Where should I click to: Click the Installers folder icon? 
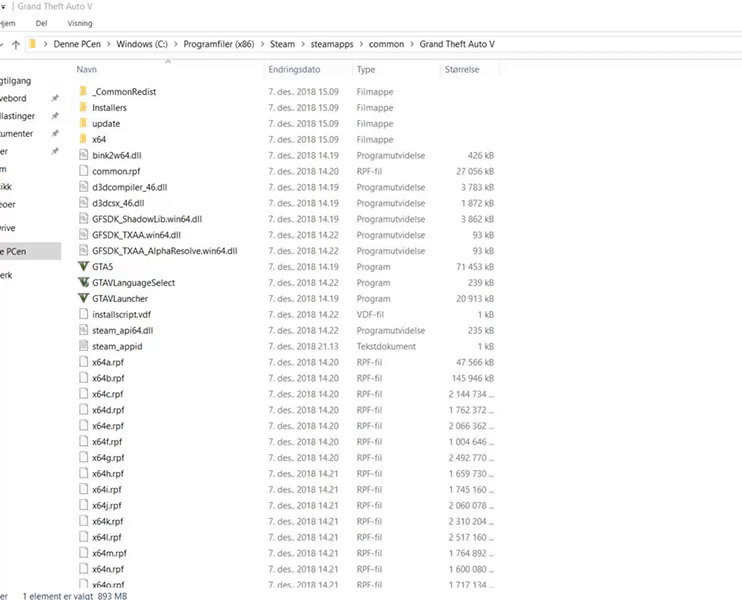point(83,107)
